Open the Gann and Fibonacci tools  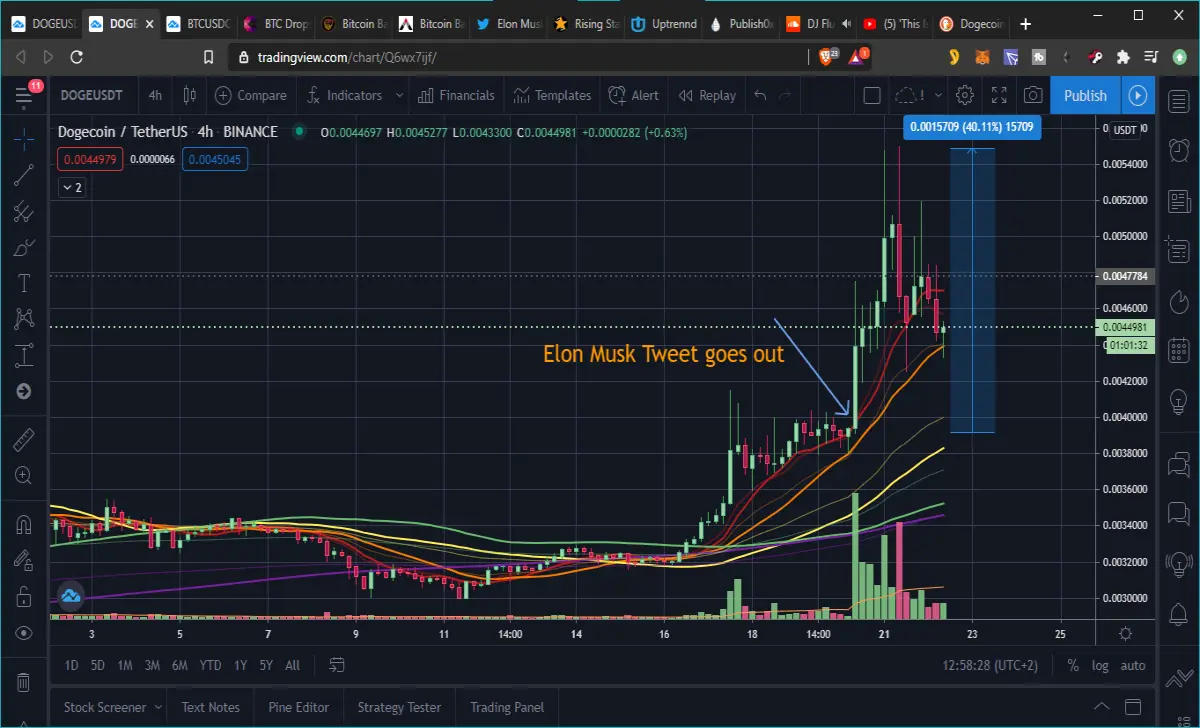(24, 211)
